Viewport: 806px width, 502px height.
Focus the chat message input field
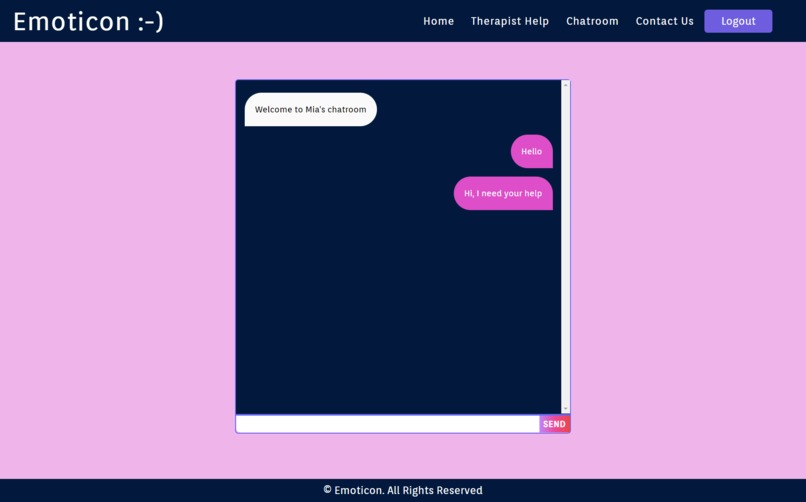pyautogui.click(x=388, y=424)
